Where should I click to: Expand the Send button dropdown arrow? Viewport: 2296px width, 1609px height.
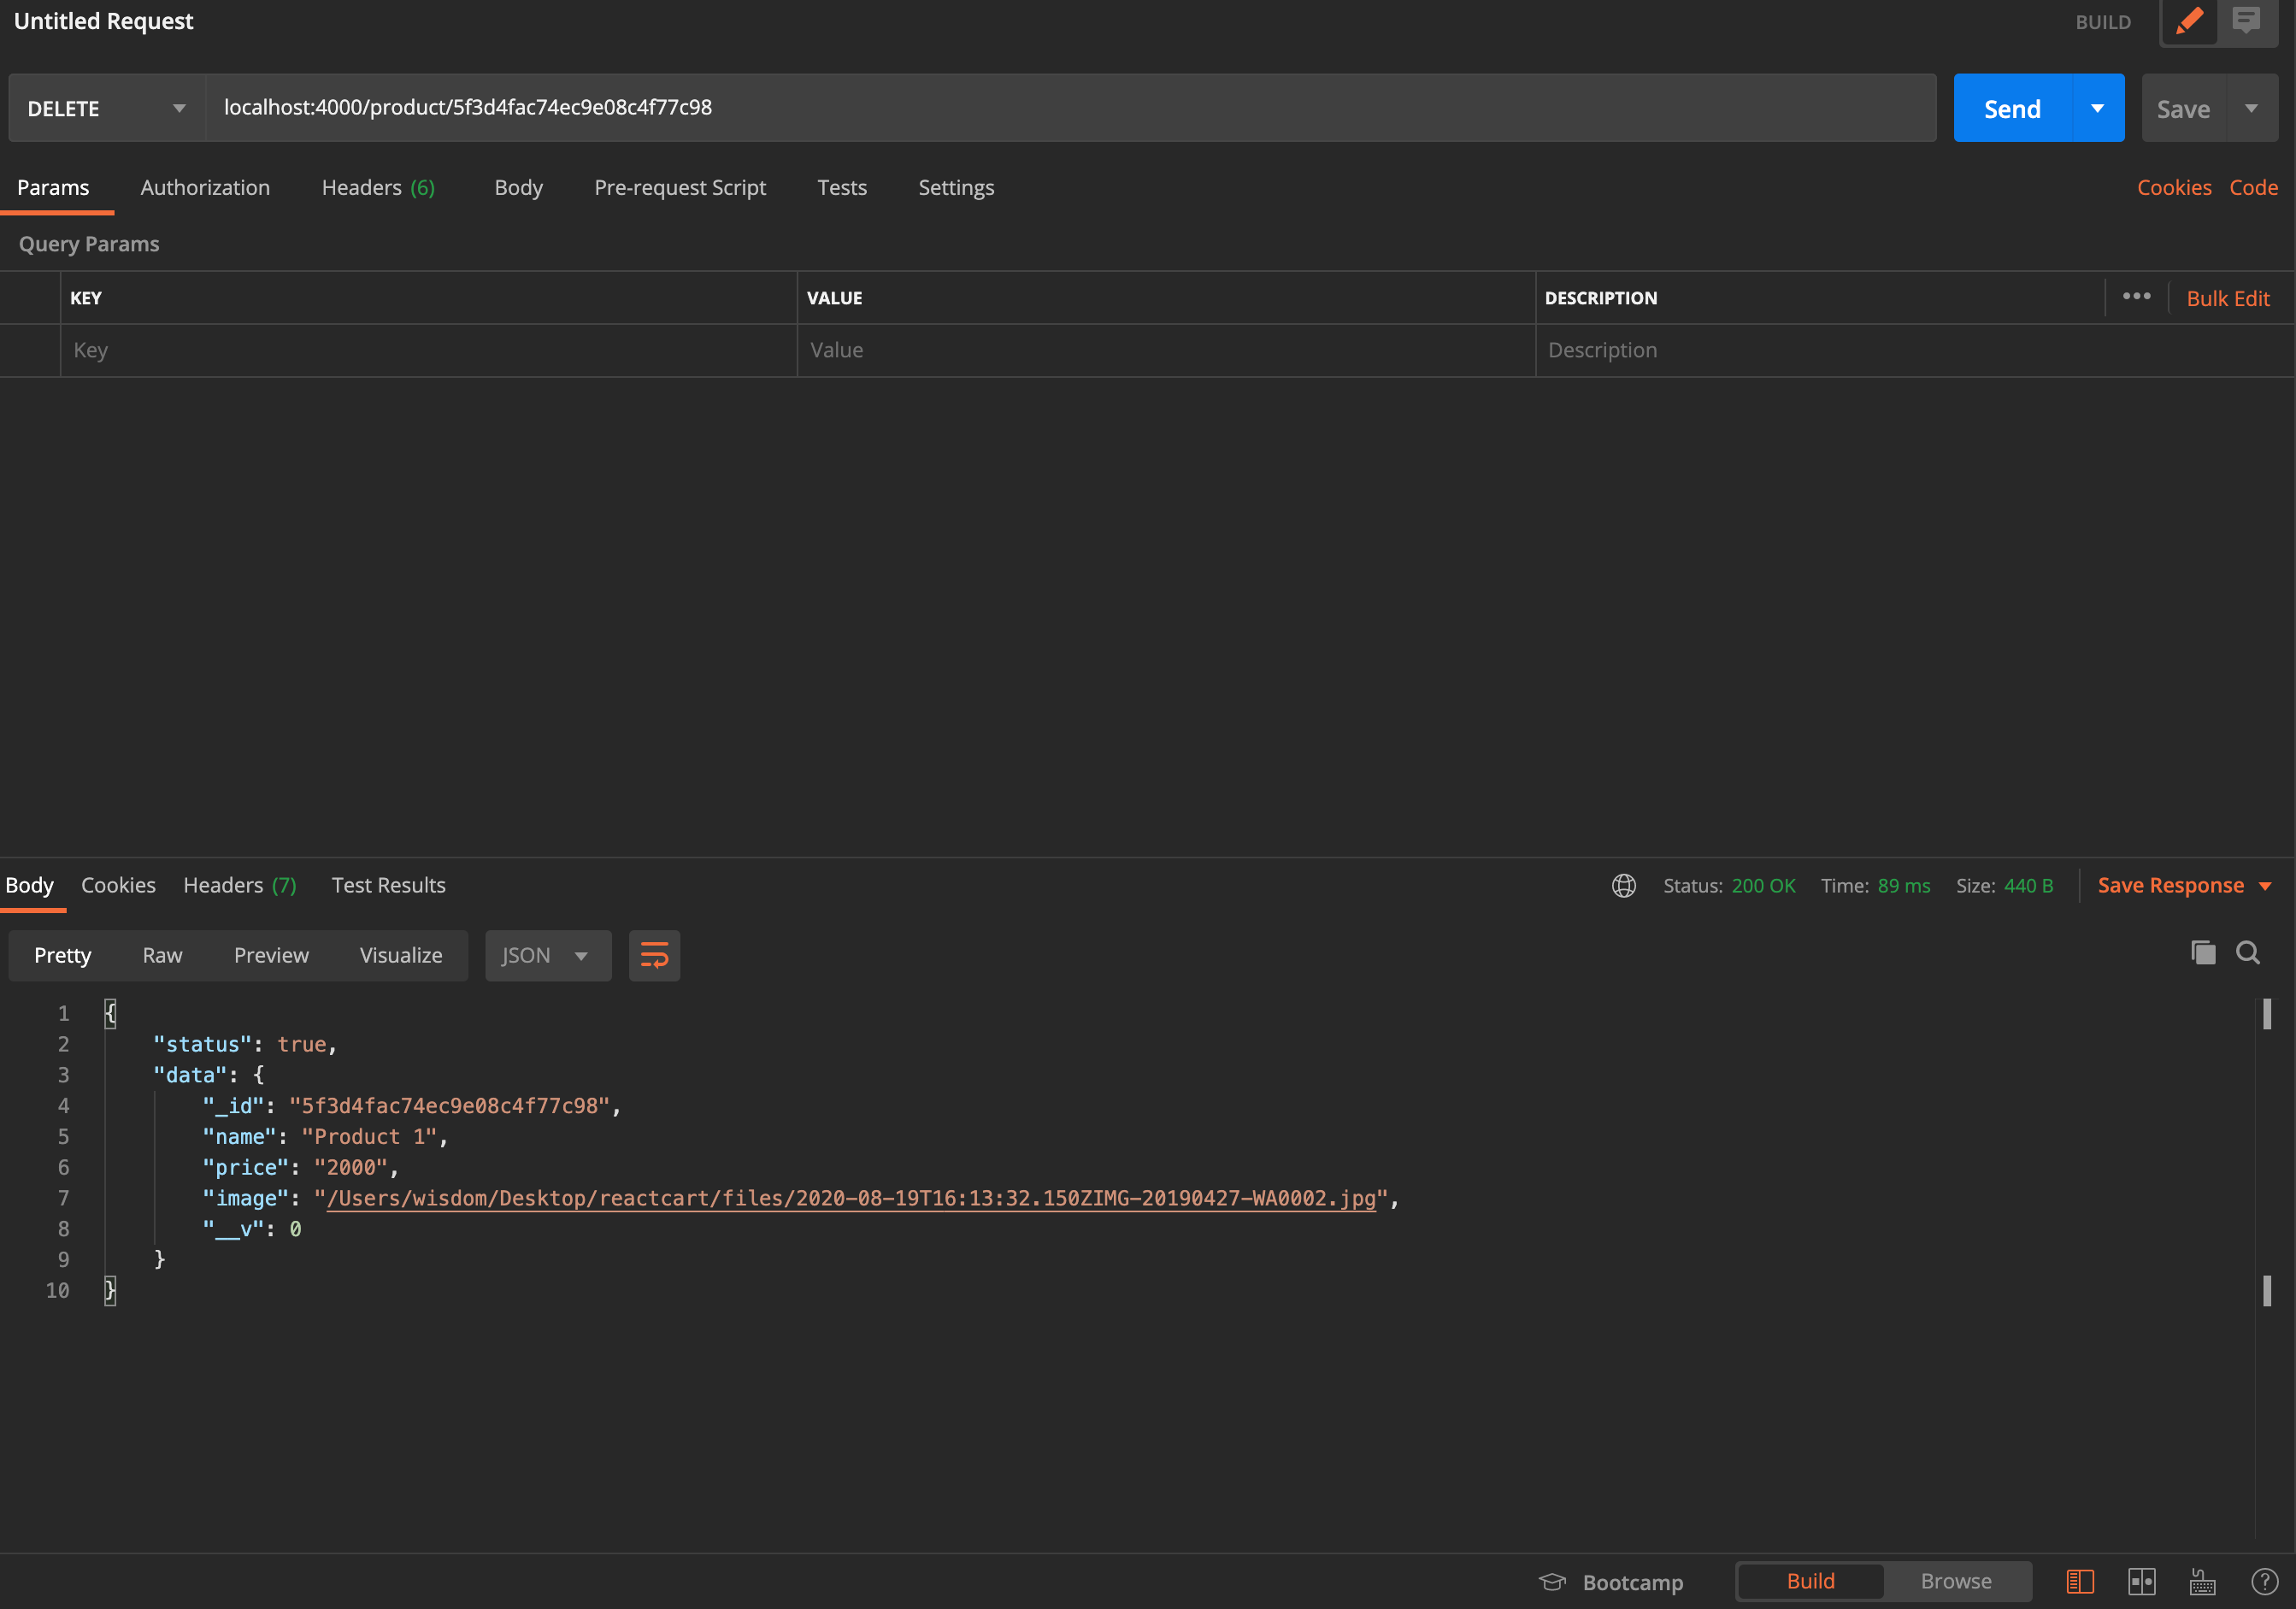(x=2097, y=108)
